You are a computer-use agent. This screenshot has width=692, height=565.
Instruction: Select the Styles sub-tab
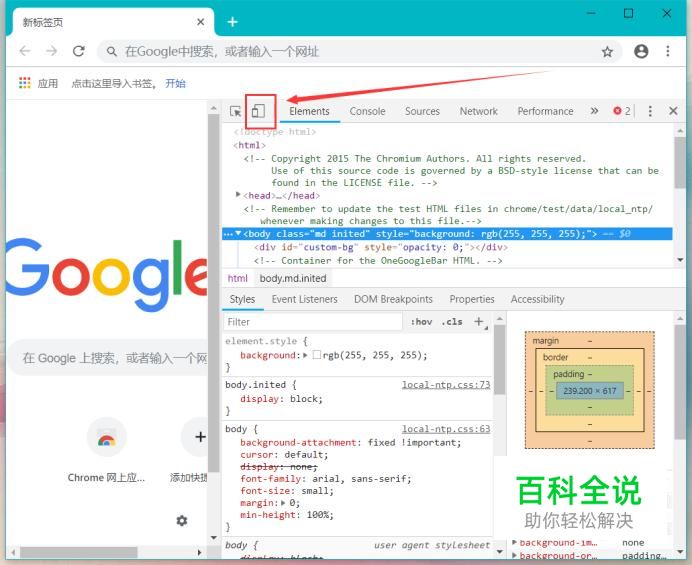click(x=242, y=299)
